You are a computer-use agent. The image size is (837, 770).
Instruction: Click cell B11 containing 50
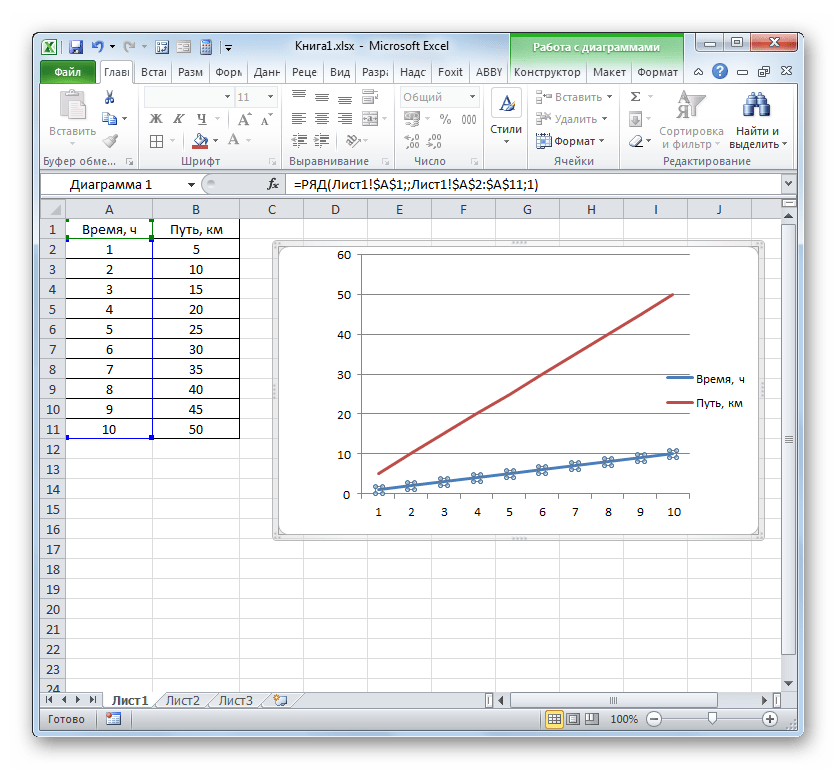point(196,429)
